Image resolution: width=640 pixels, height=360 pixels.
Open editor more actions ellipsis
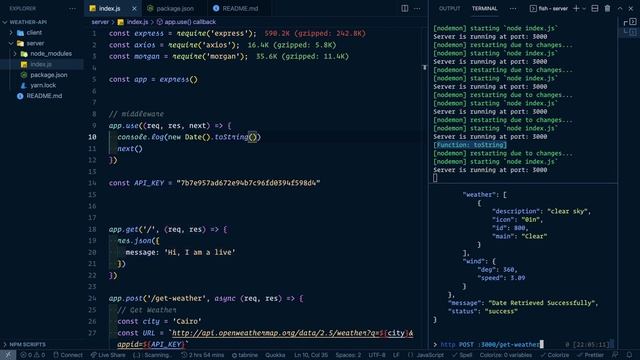pos(417,8)
